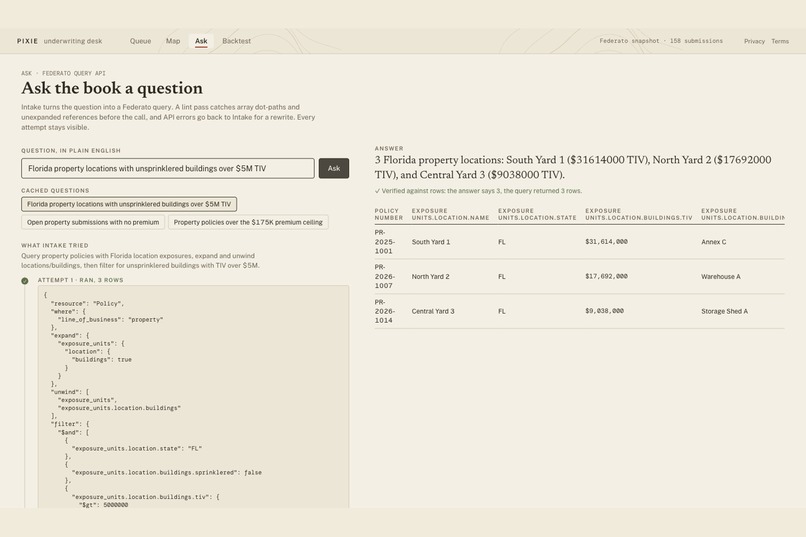Open the Terms link

pyautogui.click(x=780, y=41)
